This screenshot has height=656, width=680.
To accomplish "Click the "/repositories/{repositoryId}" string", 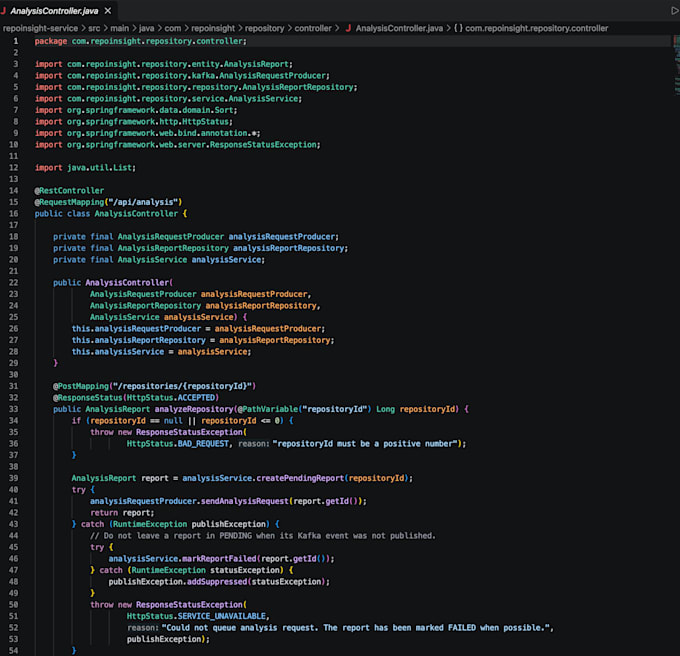I will click(183, 386).
